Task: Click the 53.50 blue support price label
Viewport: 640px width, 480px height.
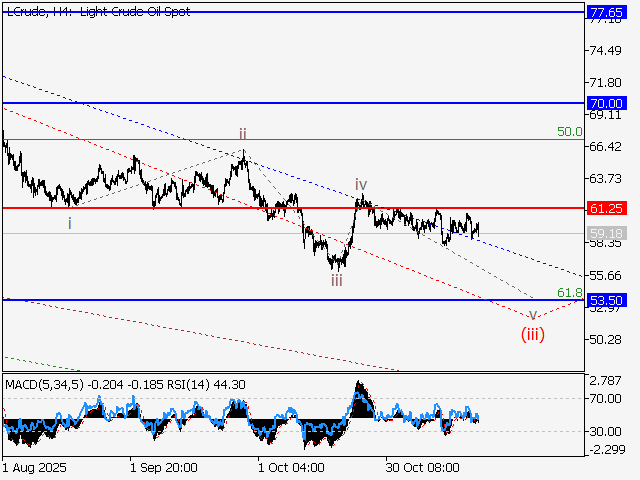Action: point(607,300)
